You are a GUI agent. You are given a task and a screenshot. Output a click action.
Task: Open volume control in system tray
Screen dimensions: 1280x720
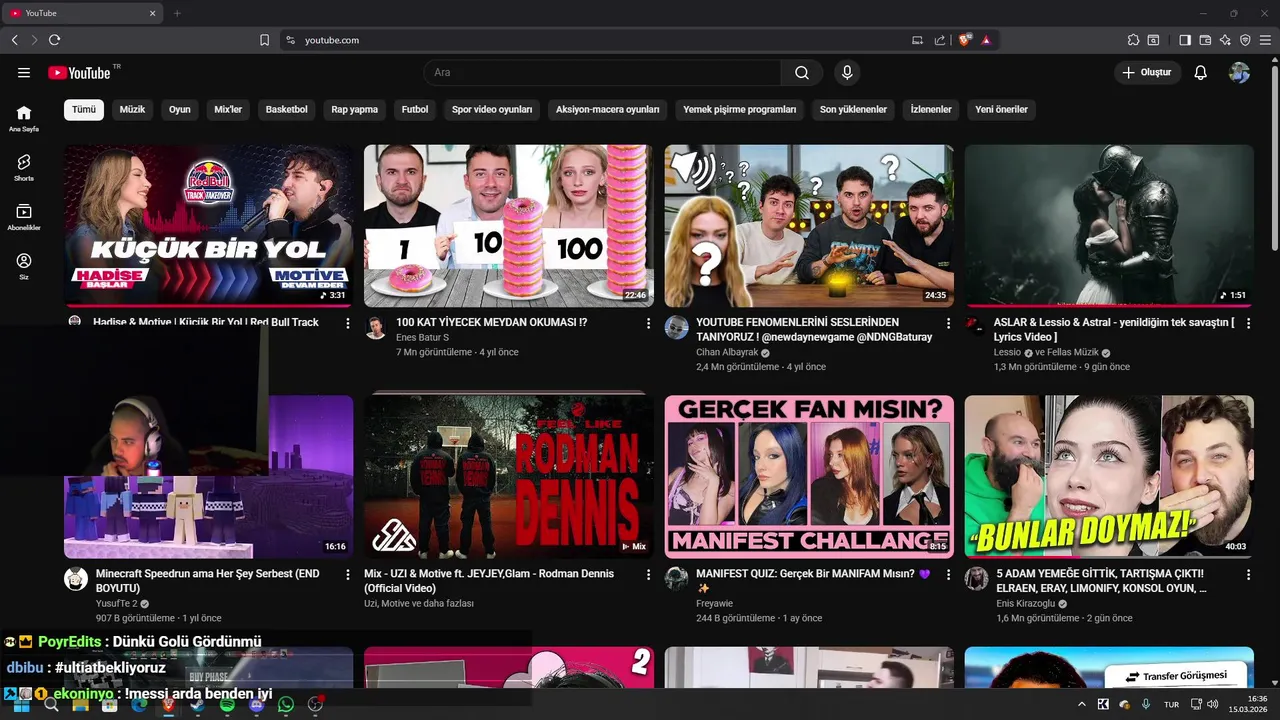coord(1213,705)
